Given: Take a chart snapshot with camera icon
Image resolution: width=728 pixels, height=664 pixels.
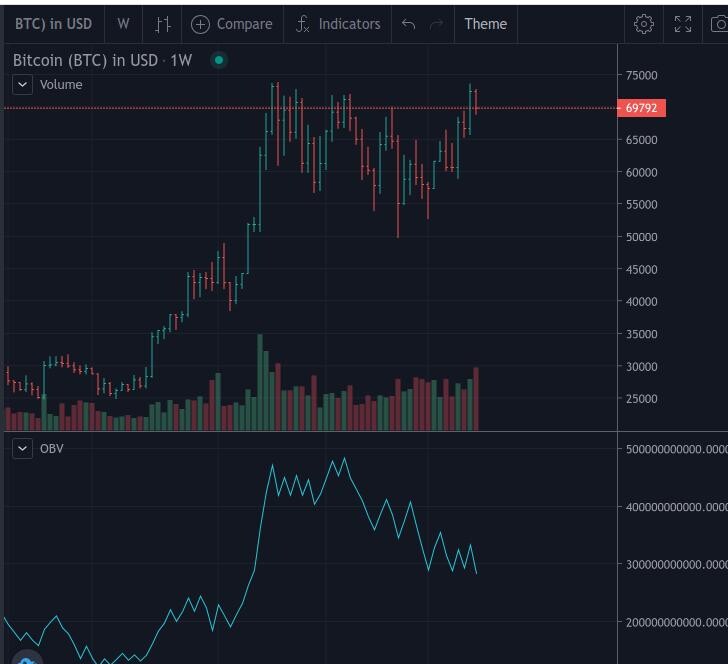Looking at the screenshot, I should coord(719,24).
